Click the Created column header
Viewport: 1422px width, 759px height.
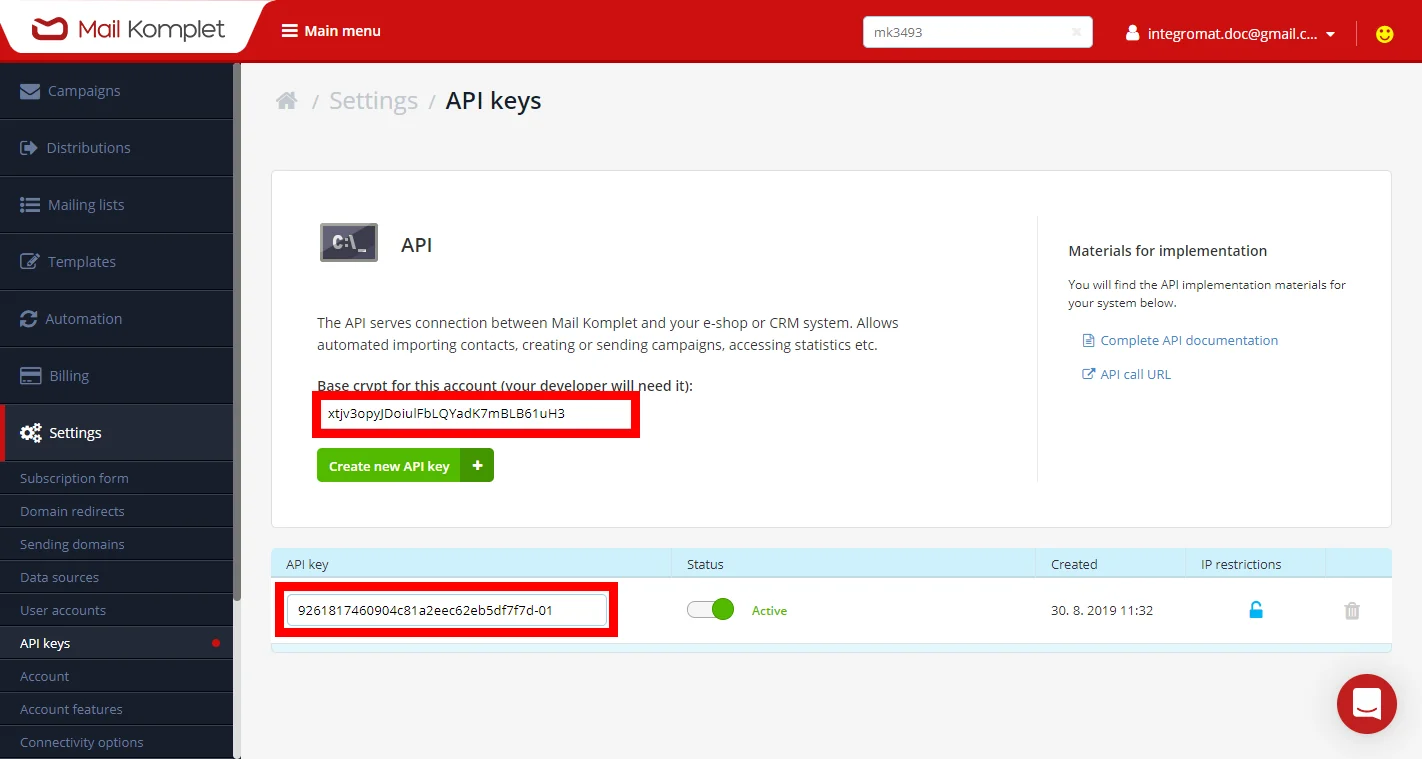point(1074,564)
